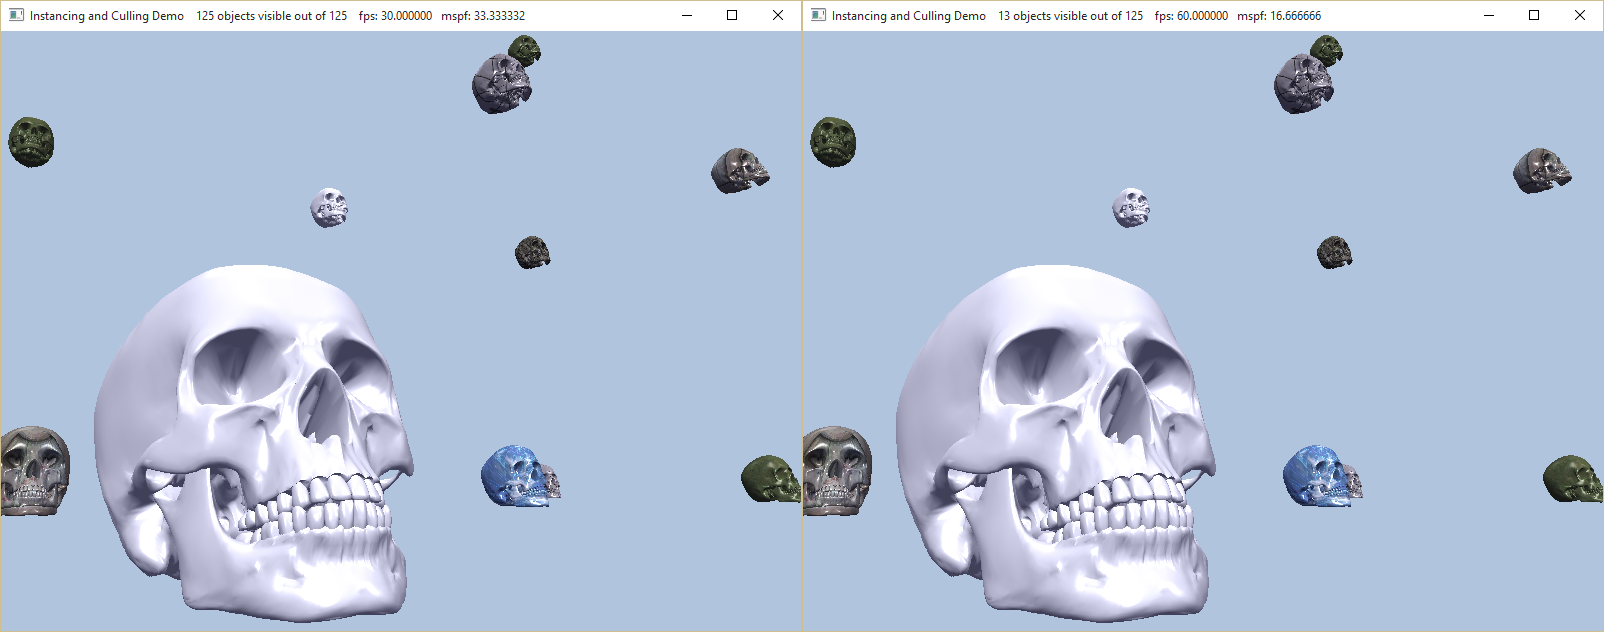Close the left Instancing and Culling Demo window
This screenshot has width=1604, height=632.
click(778, 15)
